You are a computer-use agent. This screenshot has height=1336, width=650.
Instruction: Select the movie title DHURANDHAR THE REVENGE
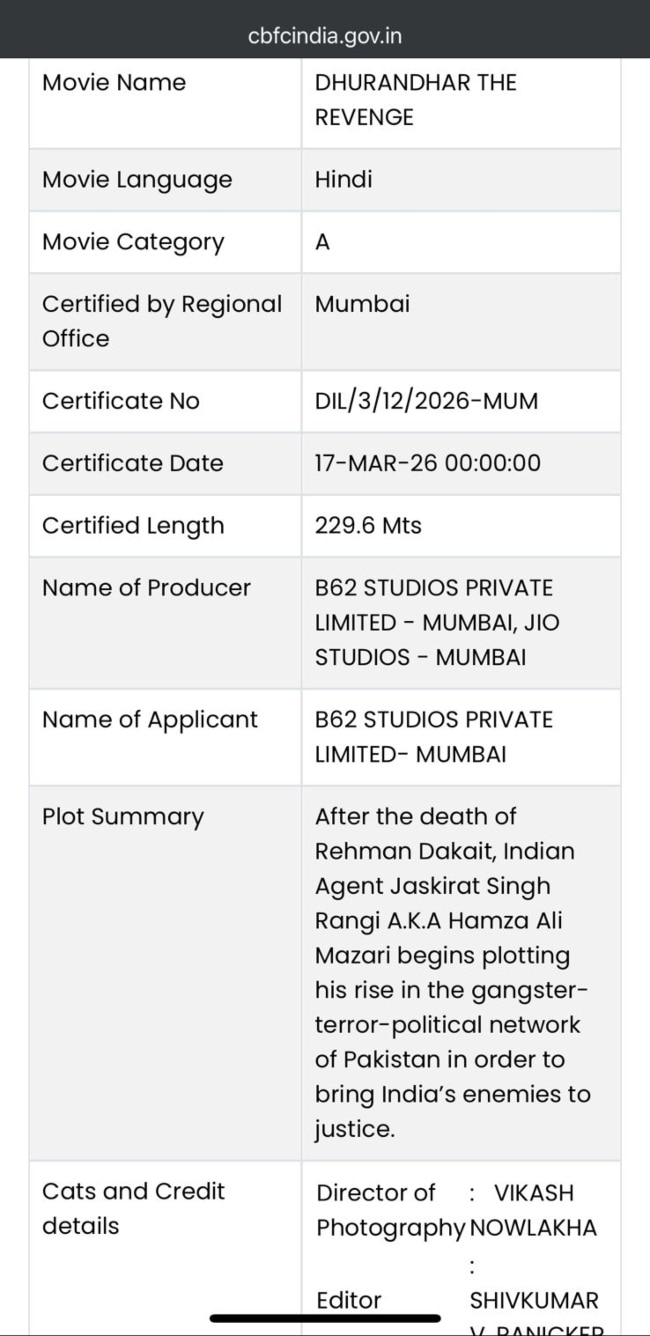[x=415, y=99]
